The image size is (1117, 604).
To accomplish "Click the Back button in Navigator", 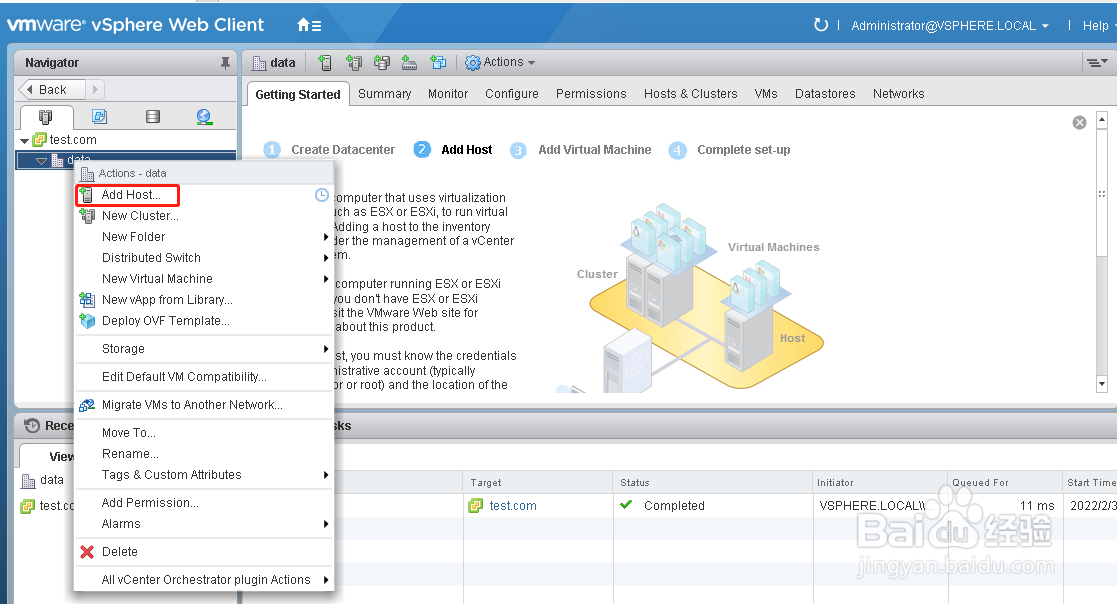I will (51, 89).
